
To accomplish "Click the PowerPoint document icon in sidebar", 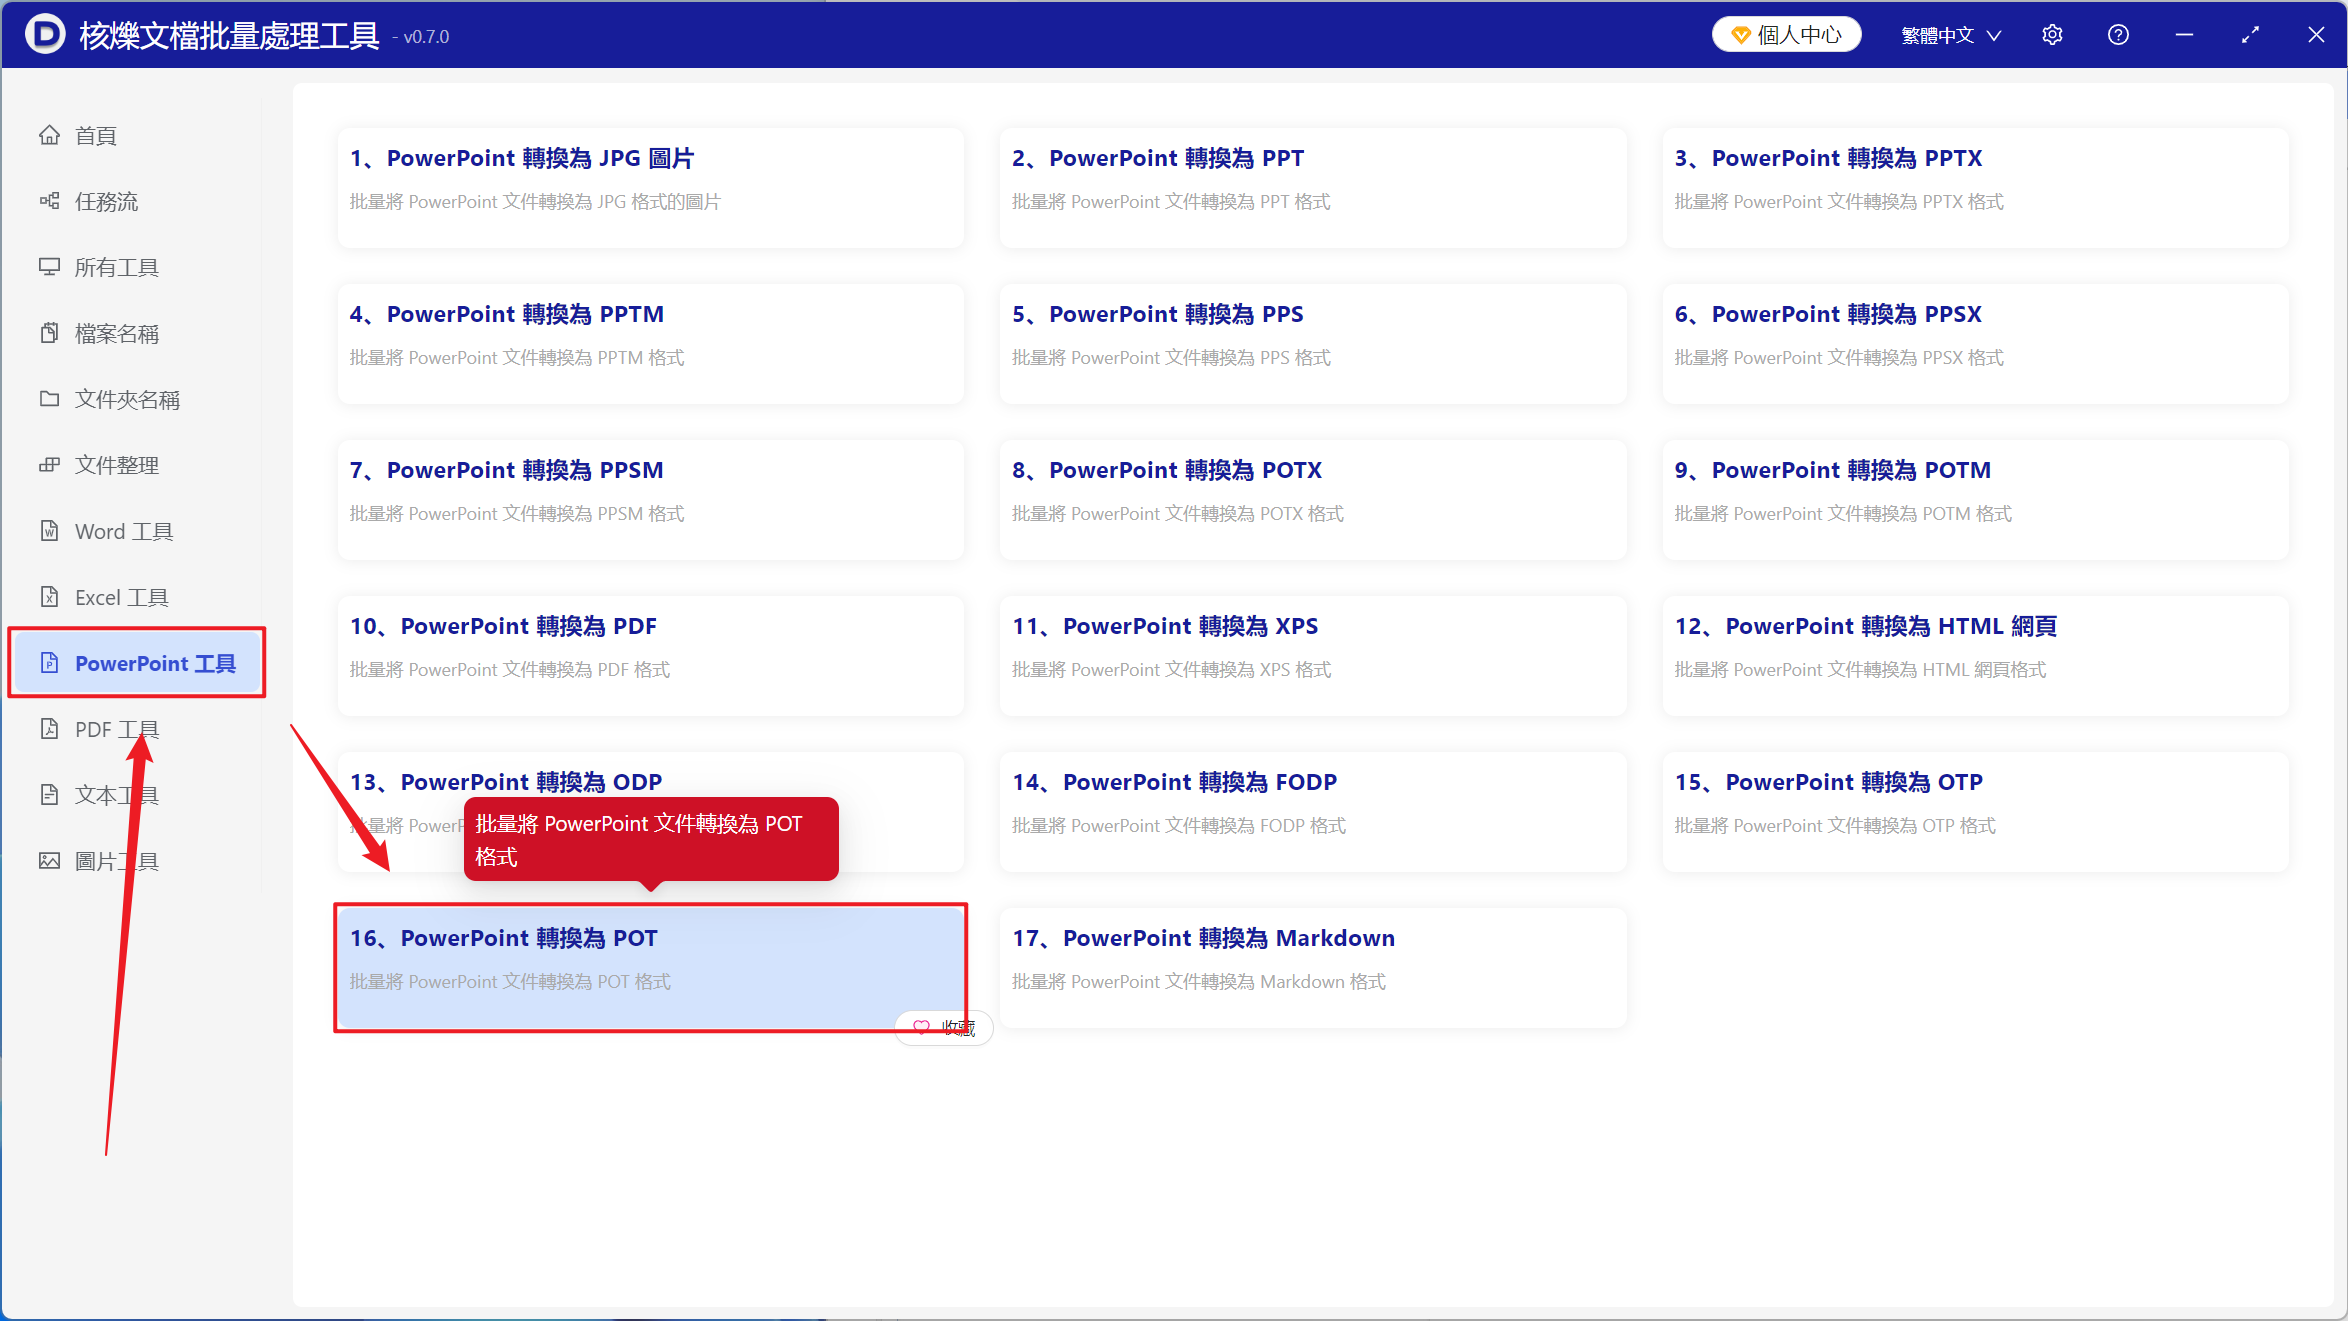I will tap(49, 663).
